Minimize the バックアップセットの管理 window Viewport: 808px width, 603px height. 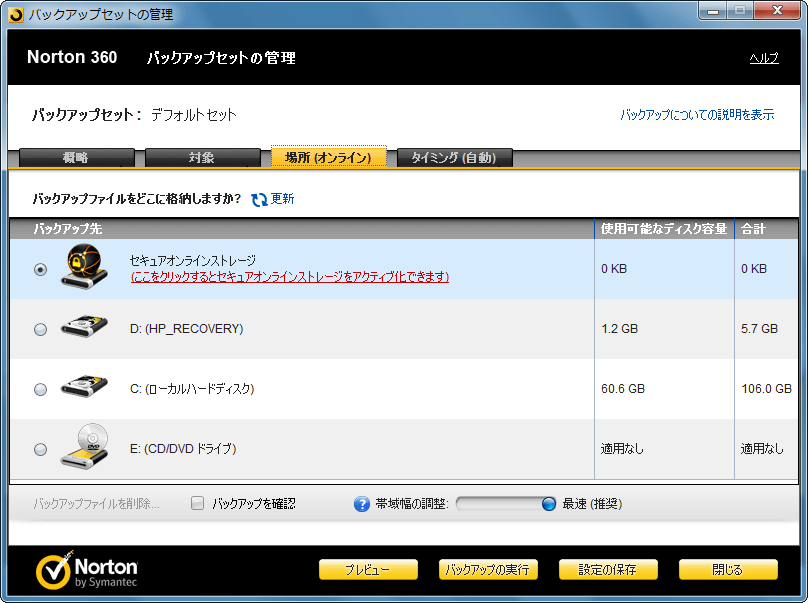(x=713, y=11)
